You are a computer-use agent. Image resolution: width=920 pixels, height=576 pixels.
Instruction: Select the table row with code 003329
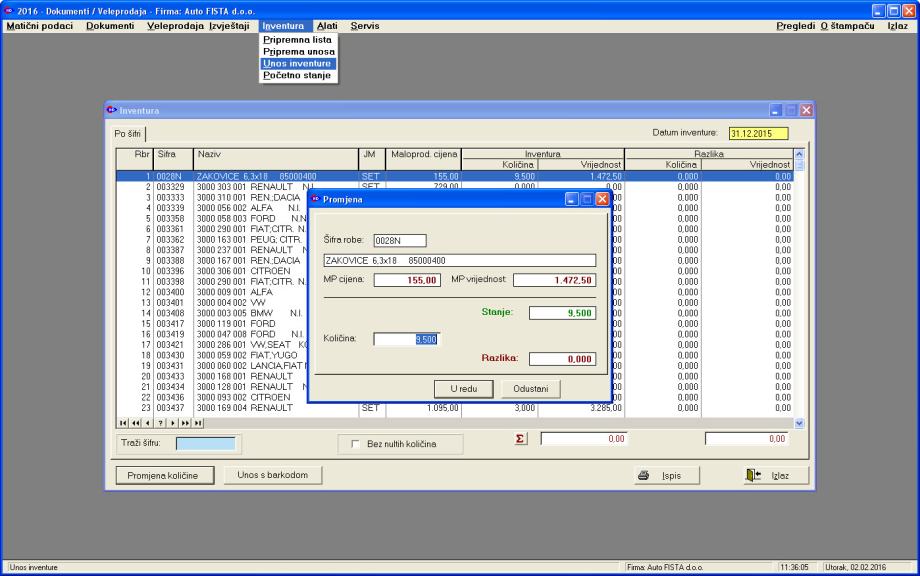(454, 187)
